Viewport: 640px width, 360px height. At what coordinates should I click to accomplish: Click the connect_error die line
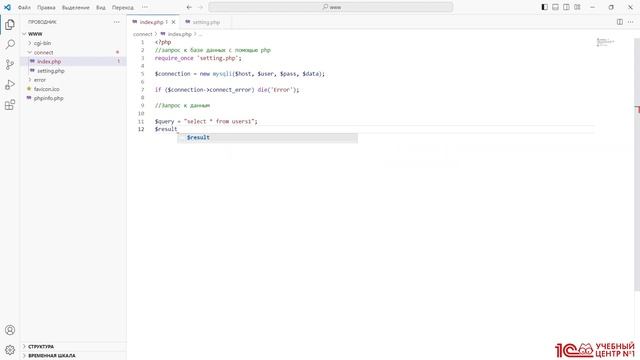pos(227,90)
